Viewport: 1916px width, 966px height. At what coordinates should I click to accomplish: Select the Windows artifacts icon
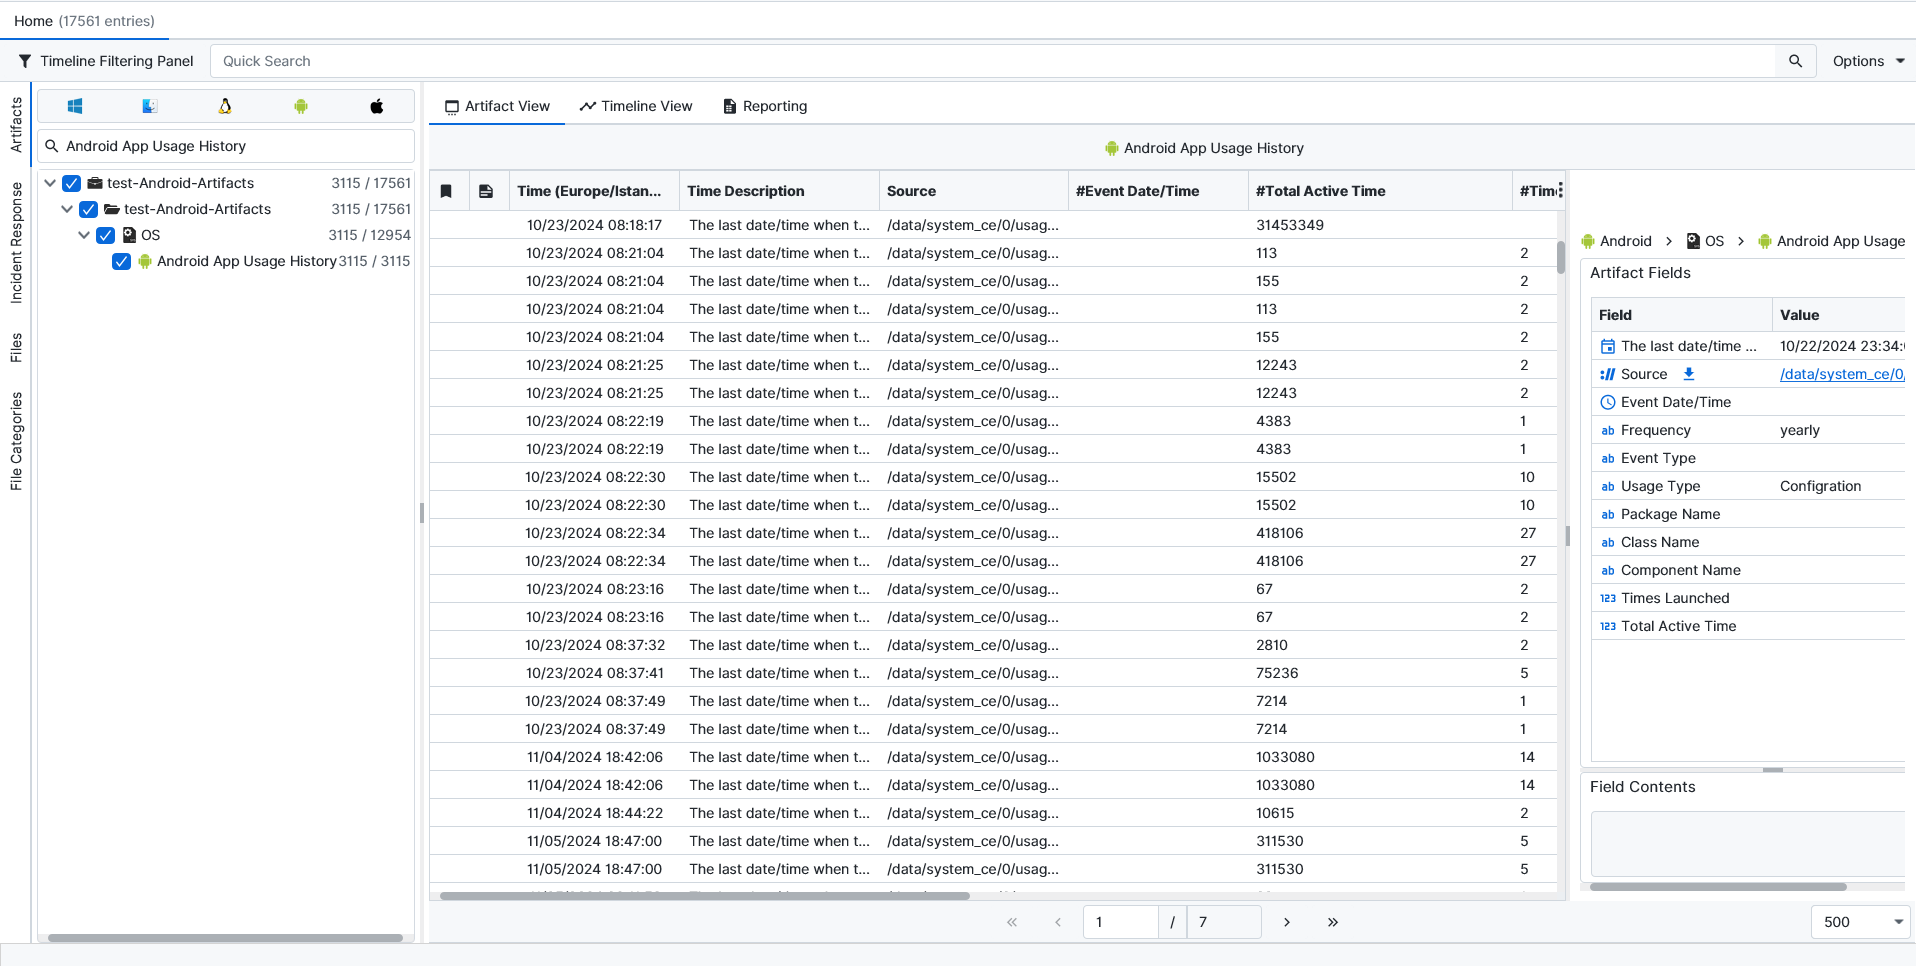tap(75, 106)
